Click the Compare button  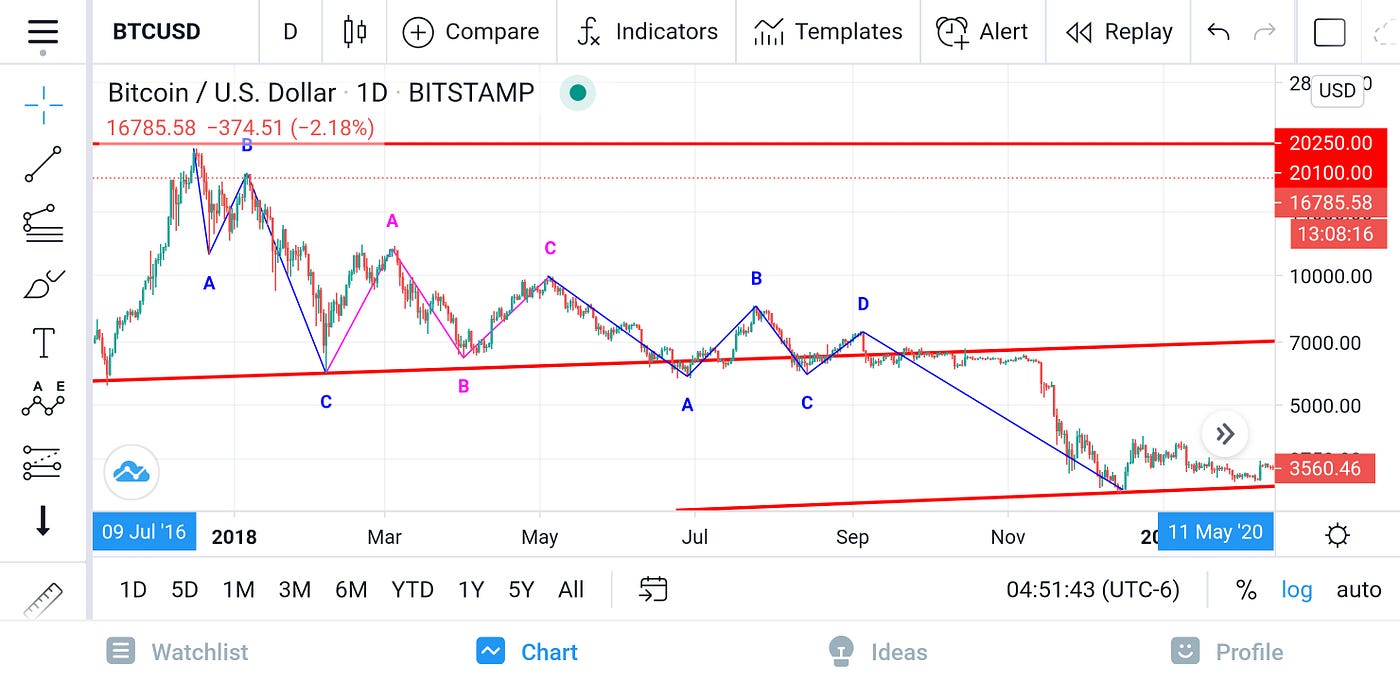point(471,31)
